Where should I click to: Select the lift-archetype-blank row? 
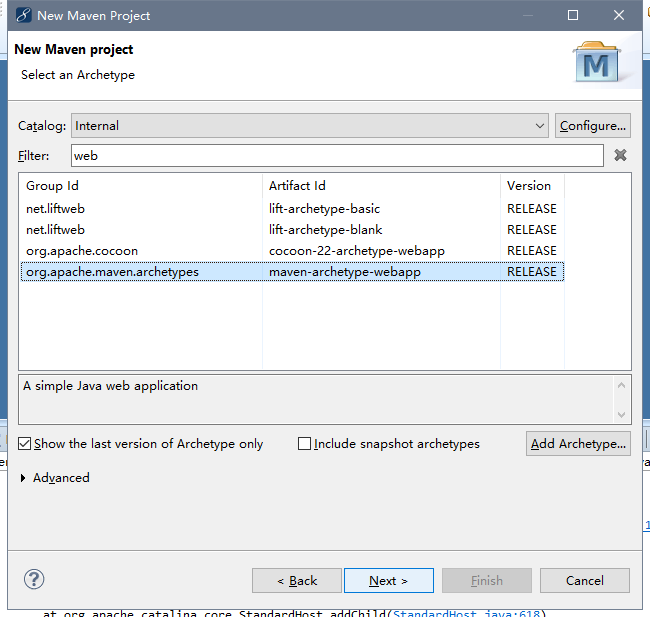[x=292, y=230]
